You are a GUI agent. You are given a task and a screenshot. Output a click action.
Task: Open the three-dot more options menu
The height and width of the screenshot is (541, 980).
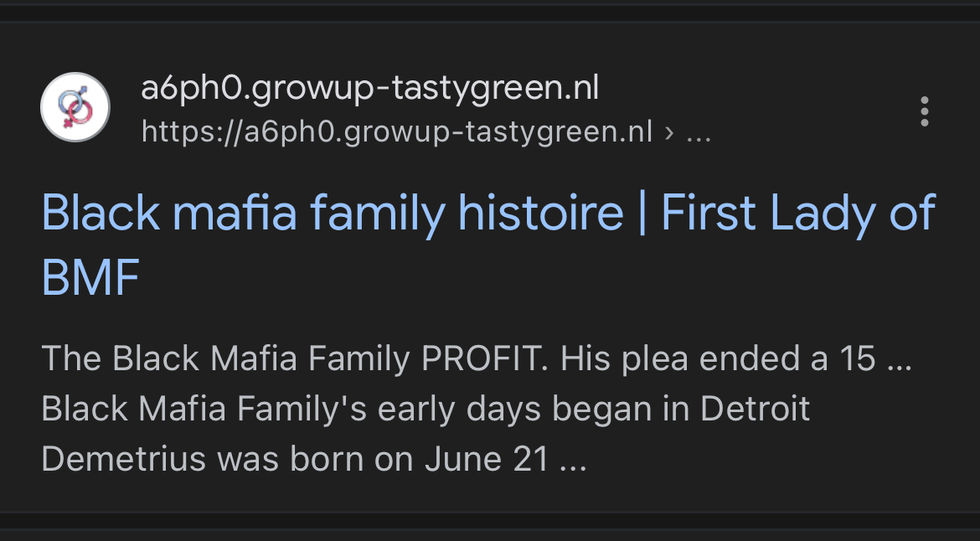tap(924, 111)
